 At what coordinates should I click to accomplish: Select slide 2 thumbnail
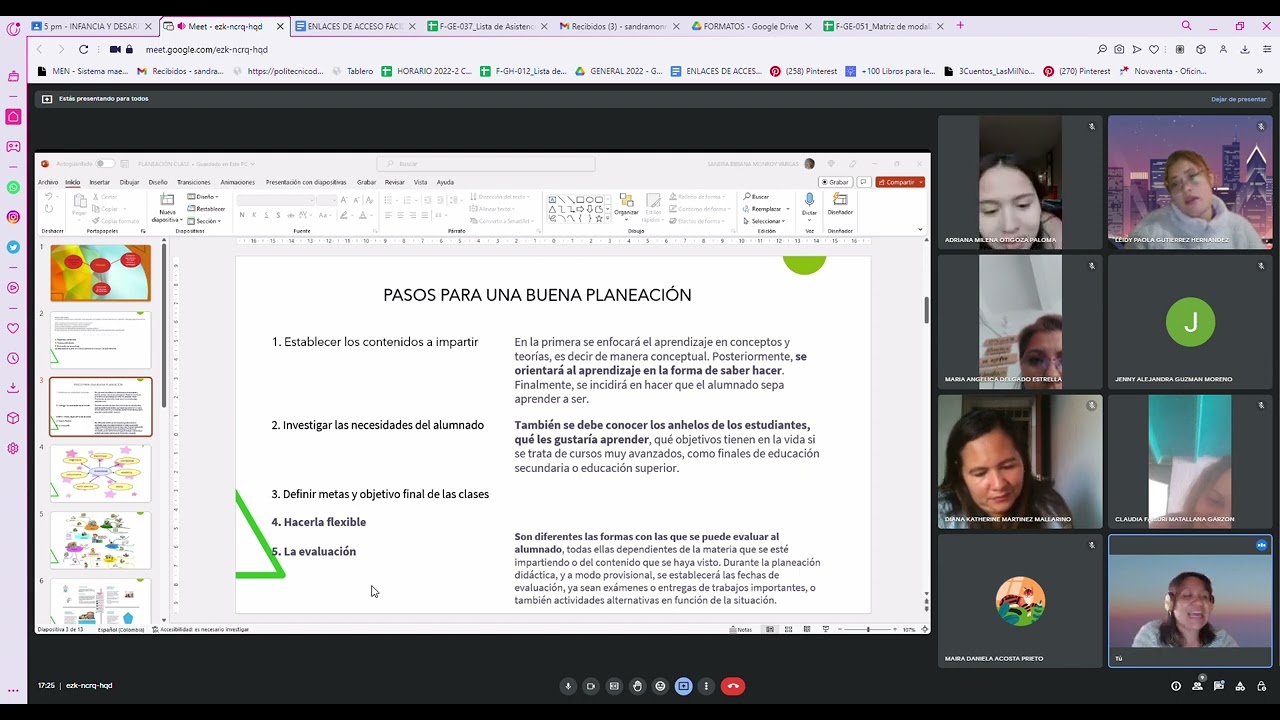coord(100,339)
